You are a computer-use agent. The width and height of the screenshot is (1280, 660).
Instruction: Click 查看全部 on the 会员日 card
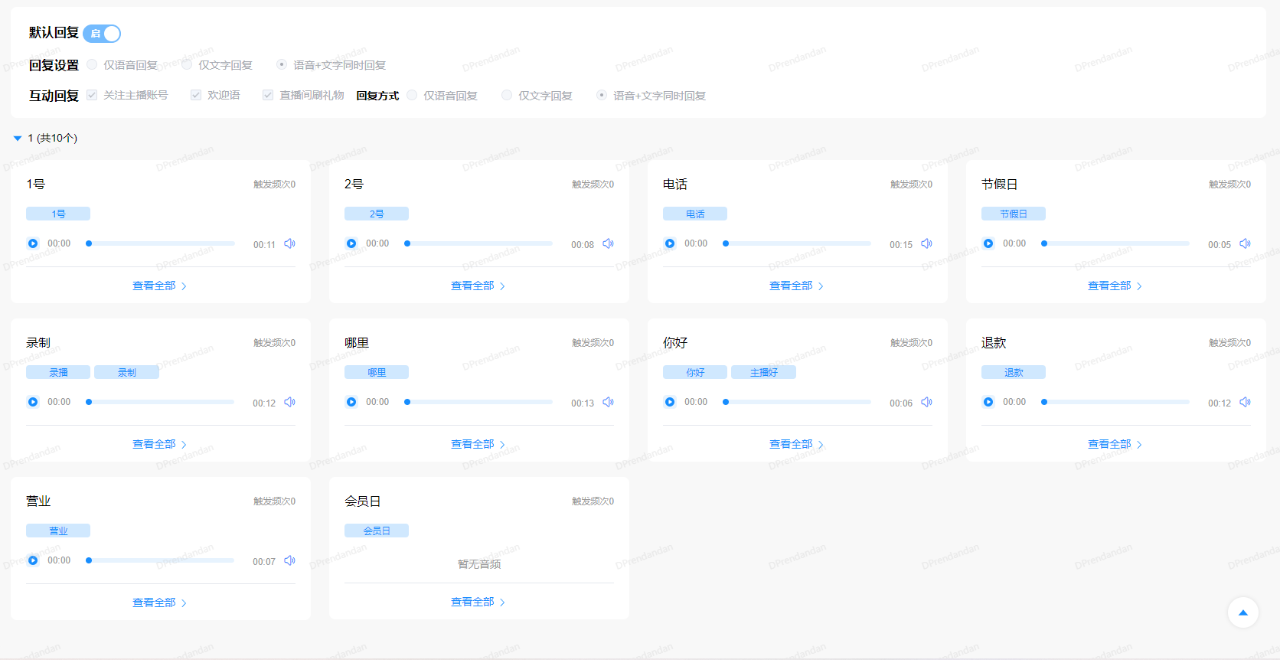(471, 602)
